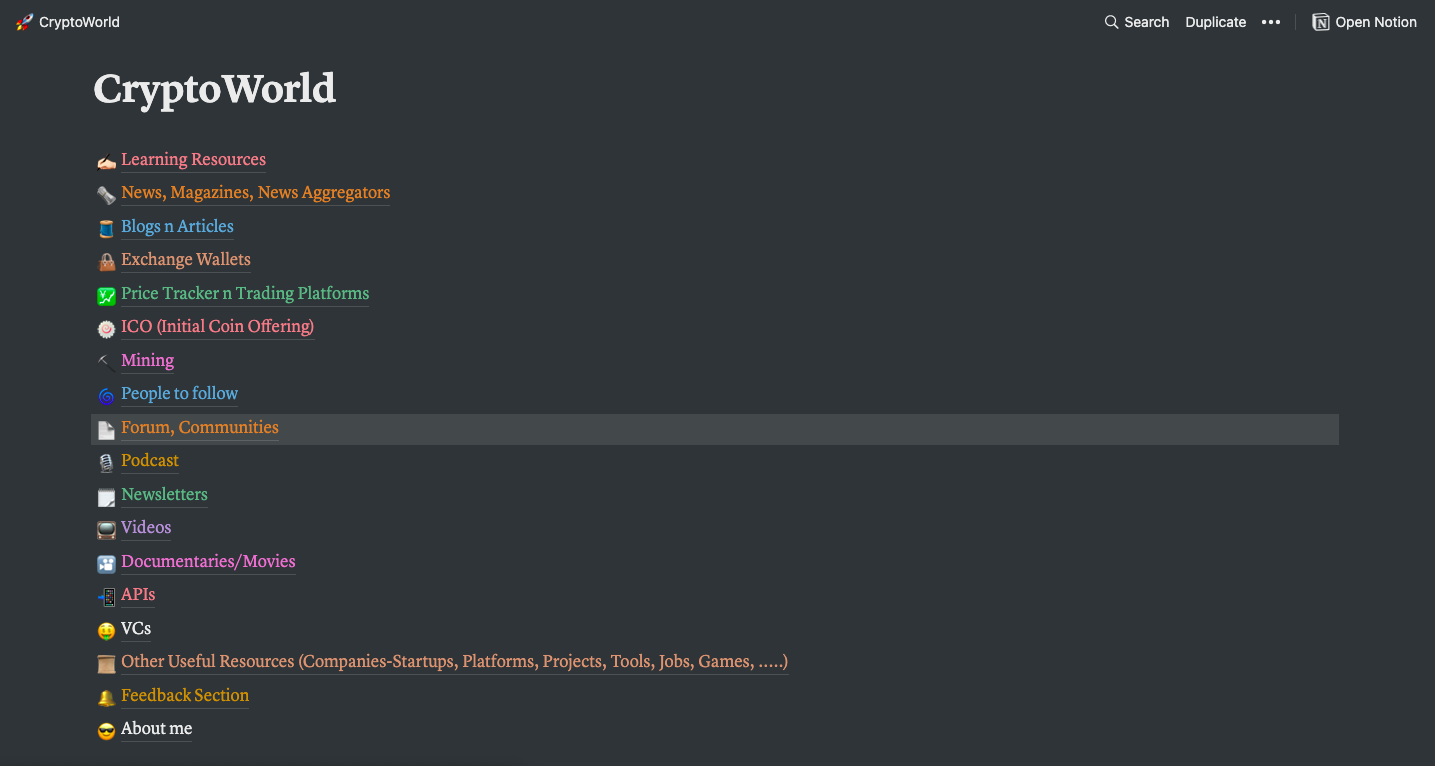Click the page icon beside Forum, Communities
This screenshot has height=766, width=1435.
point(106,429)
